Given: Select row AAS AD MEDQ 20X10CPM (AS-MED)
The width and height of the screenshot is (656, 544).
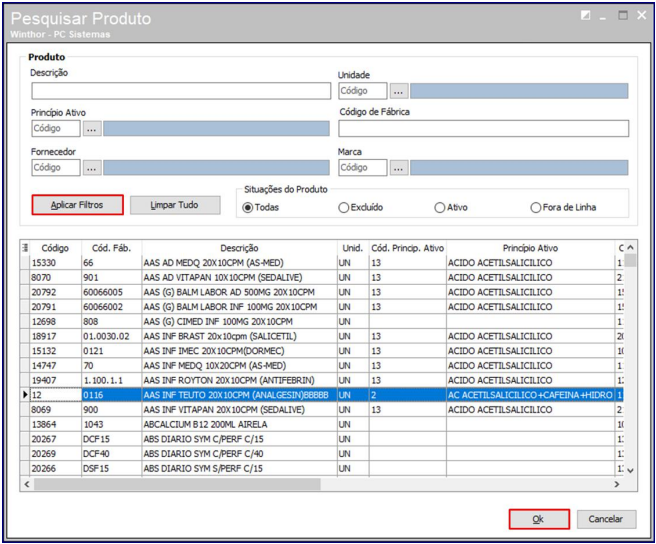Looking at the screenshot, I should tap(322, 263).
